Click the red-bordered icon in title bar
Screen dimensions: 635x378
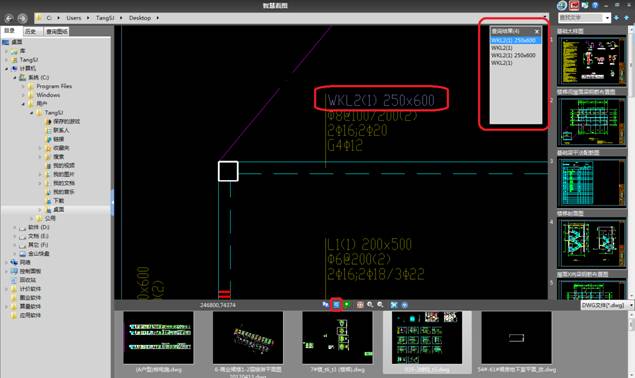click(x=574, y=5)
